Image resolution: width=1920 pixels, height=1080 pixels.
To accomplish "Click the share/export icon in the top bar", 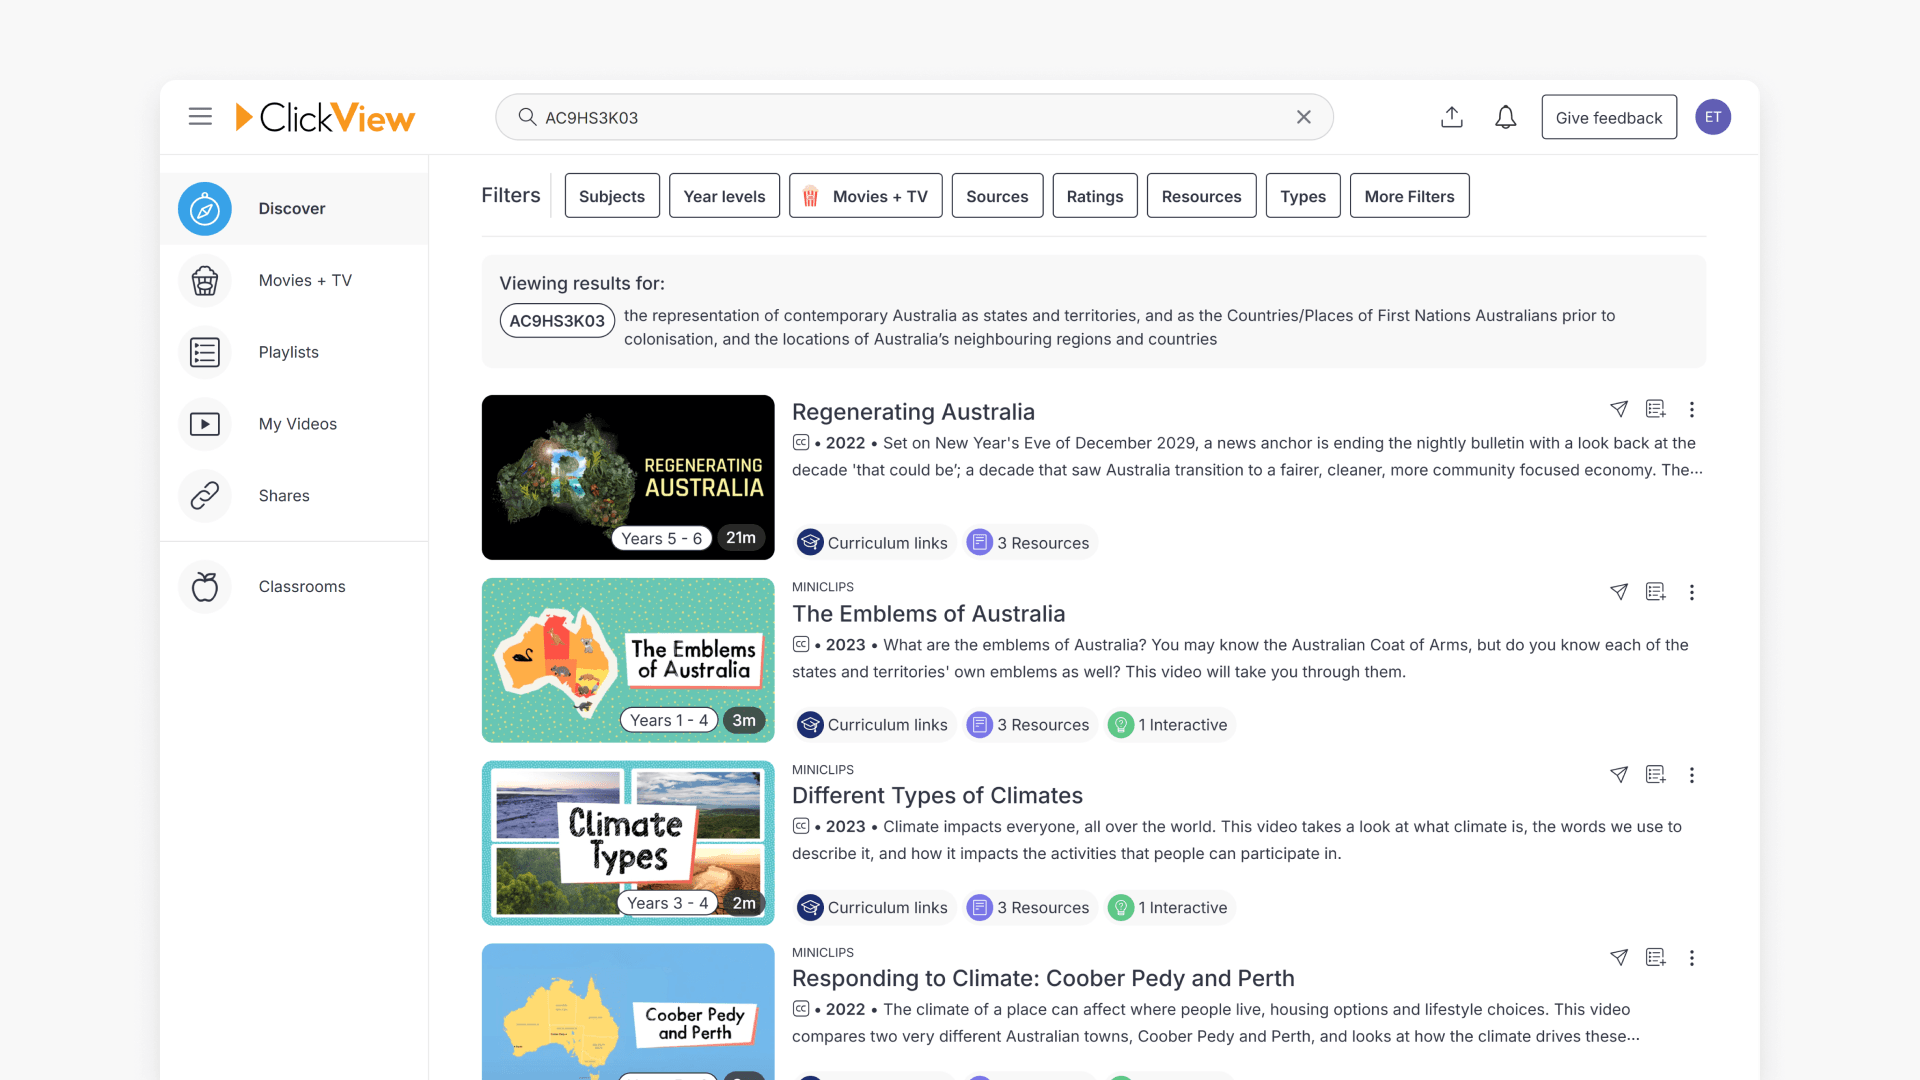I will [x=1452, y=117].
